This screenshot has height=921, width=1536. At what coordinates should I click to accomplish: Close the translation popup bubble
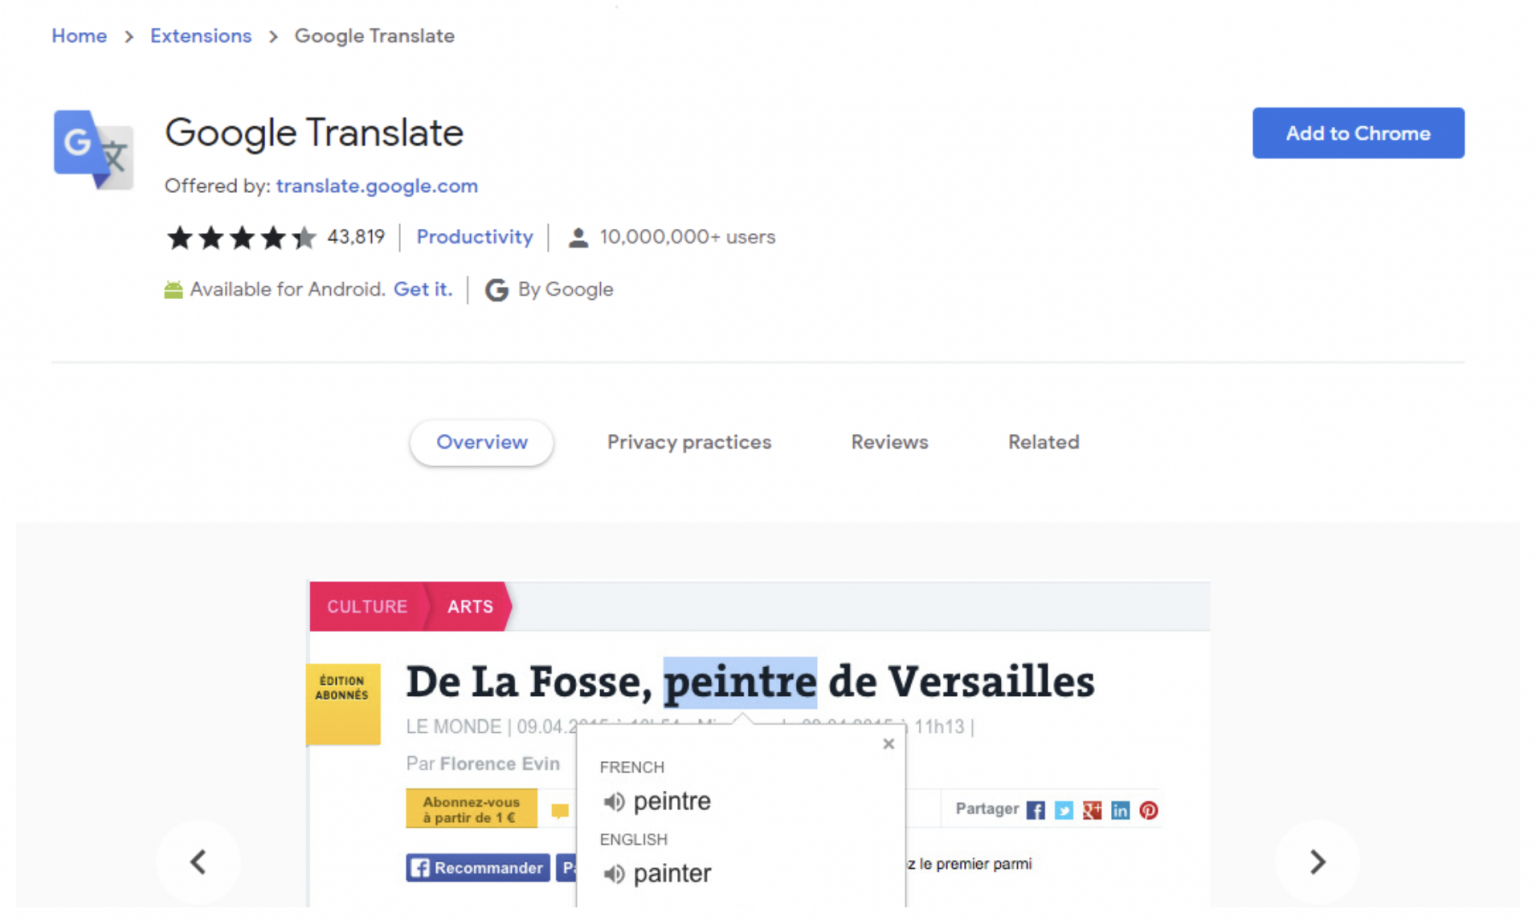[888, 744]
